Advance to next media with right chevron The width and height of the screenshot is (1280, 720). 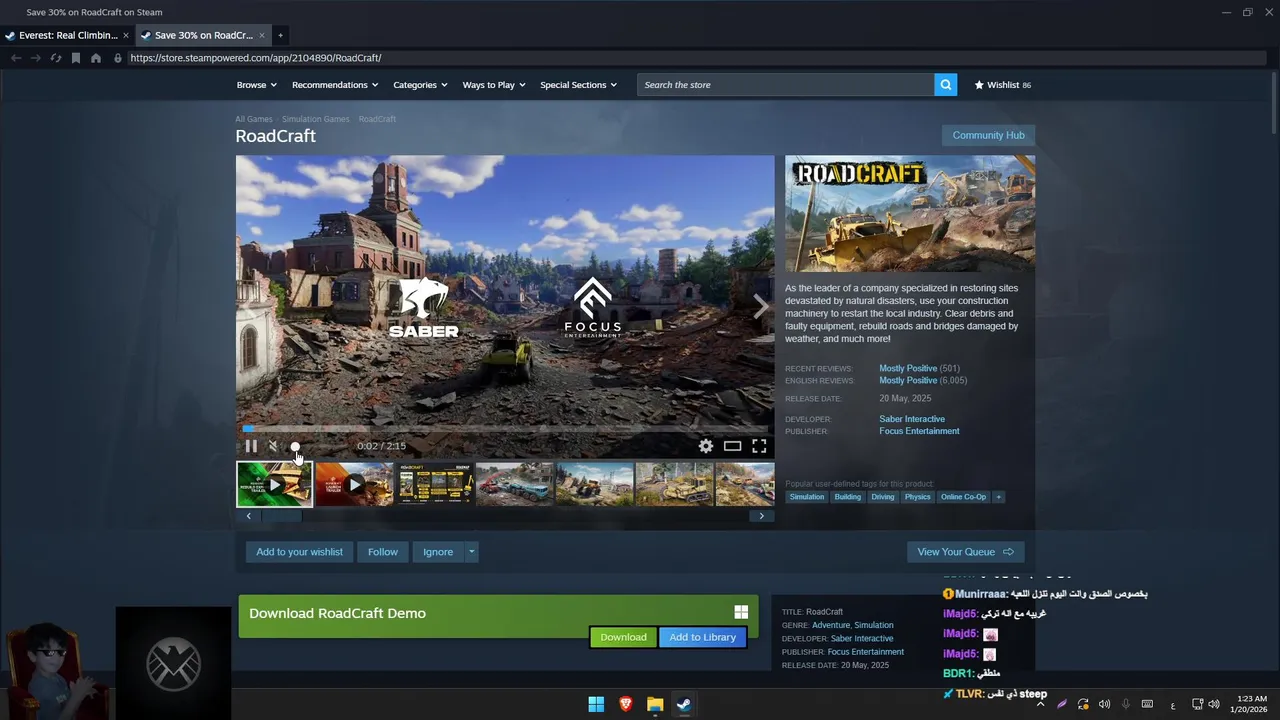[761, 306]
